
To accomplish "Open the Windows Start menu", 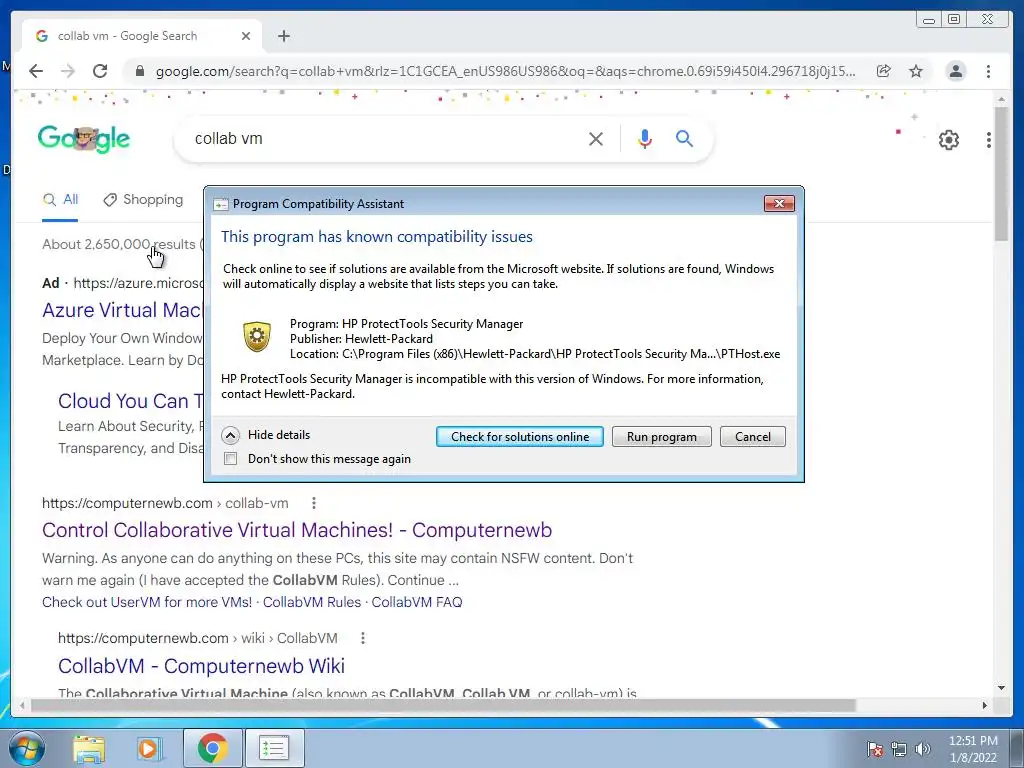I will tap(27, 748).
